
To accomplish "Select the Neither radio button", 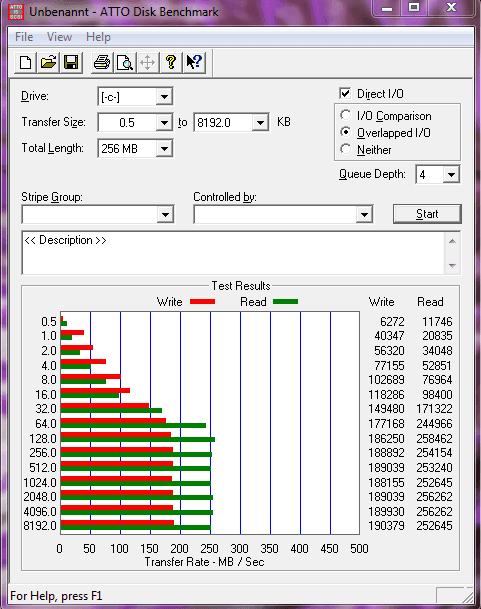I will (x=345, y=150).
